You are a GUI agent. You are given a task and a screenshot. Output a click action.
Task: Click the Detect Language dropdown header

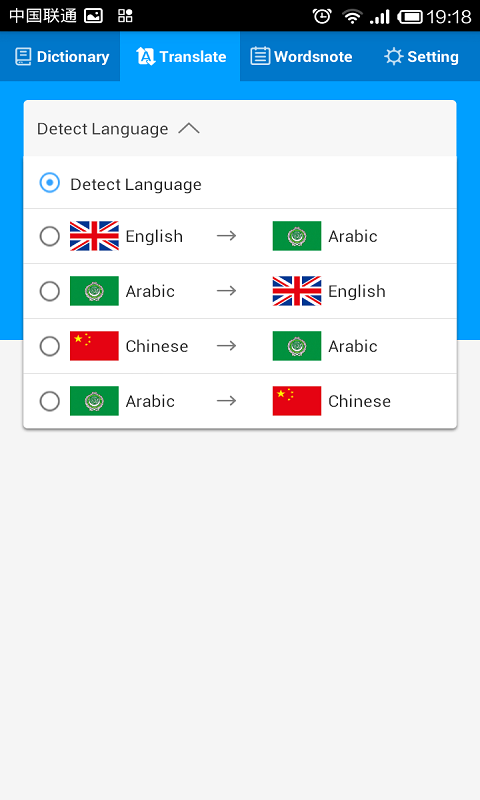(240, 129)
